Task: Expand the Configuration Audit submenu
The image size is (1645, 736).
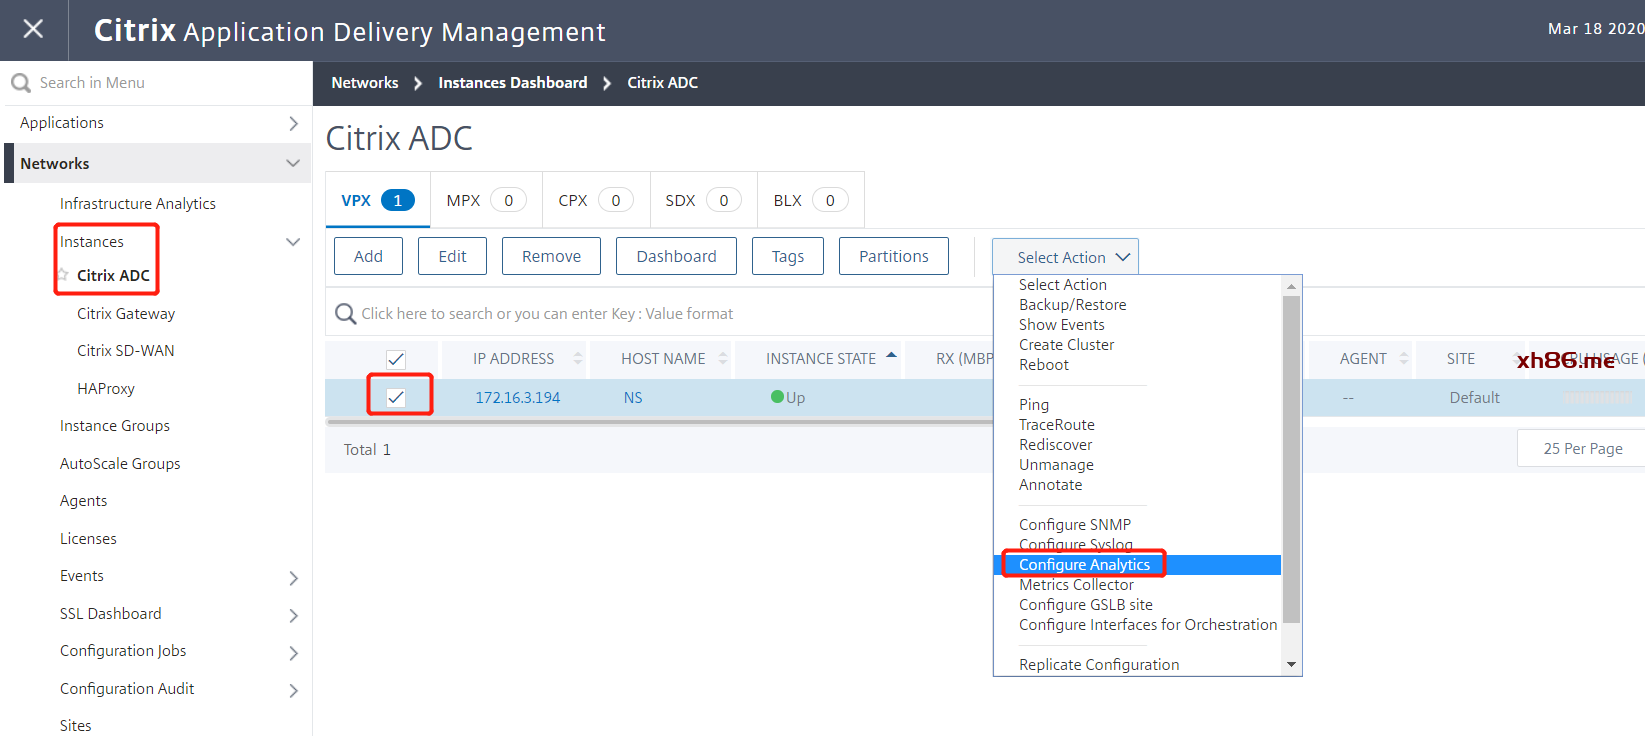Action: (293, 690)
